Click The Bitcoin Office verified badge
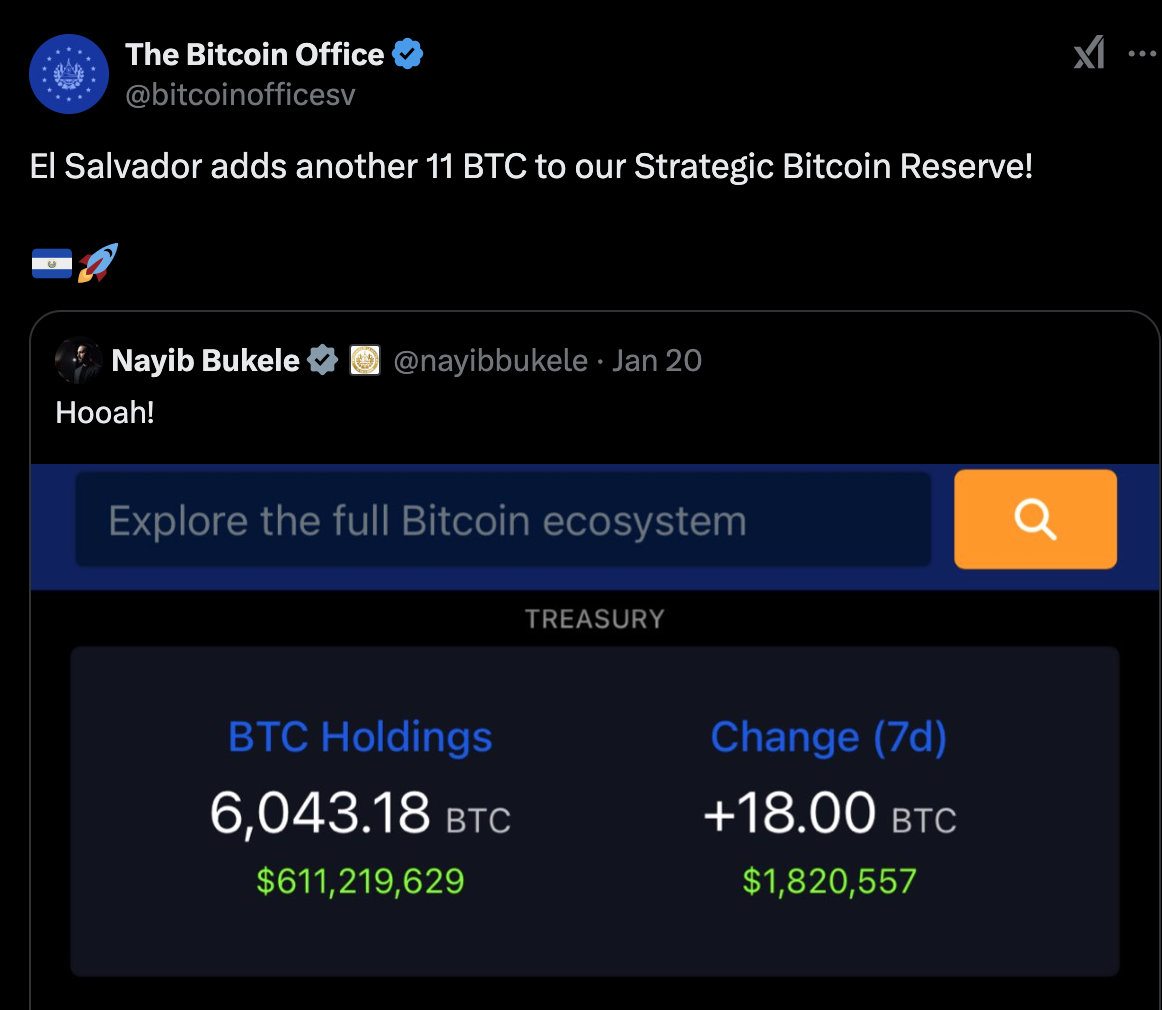The height and width of the screenshot is (1010, 1162). click(407, 54)
